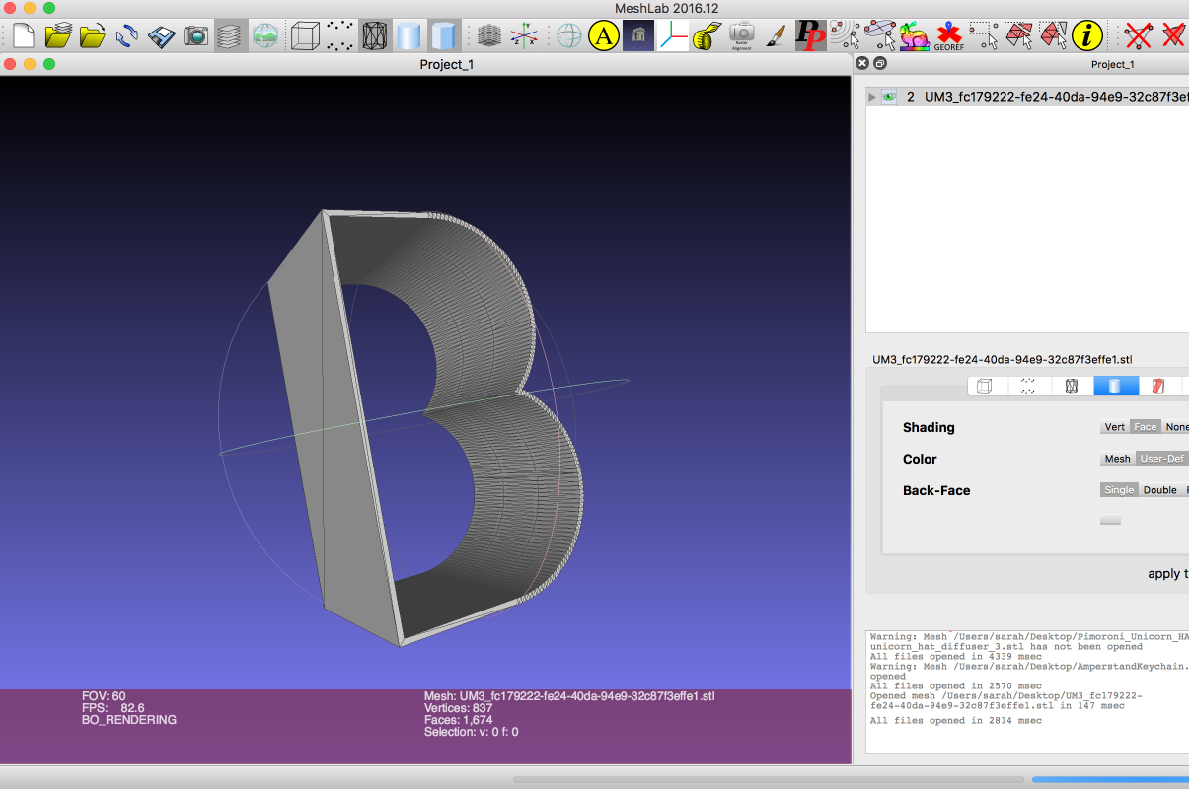The image size is (1189, 793).
Task: Click the Georeferencing tool icon
Action: (x=948, y=37)
